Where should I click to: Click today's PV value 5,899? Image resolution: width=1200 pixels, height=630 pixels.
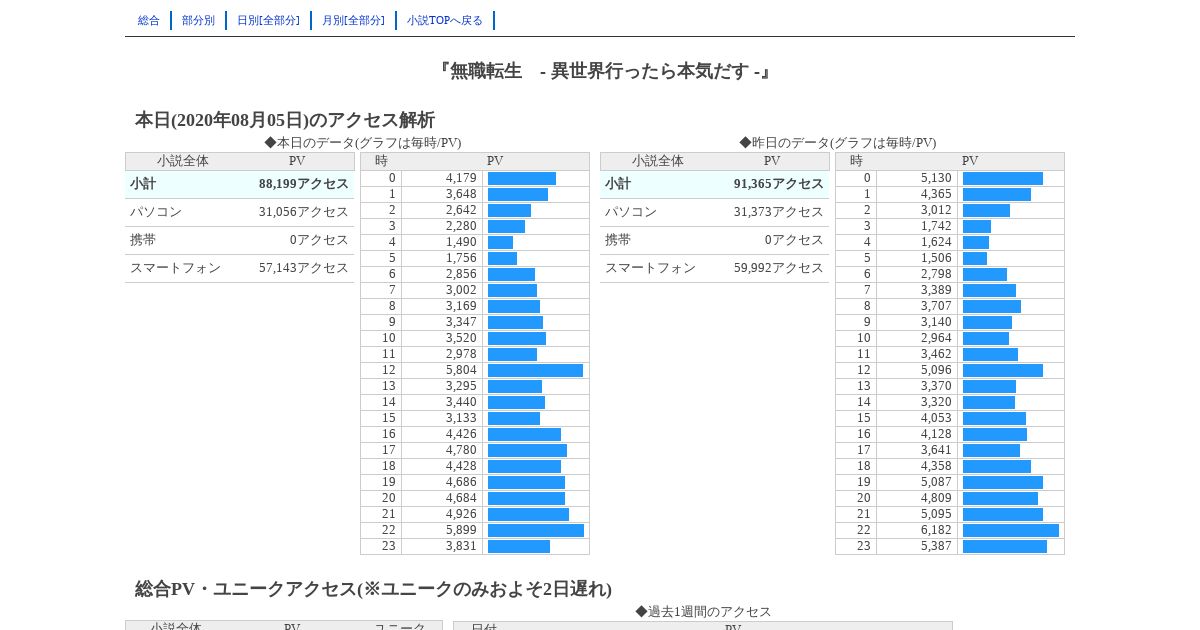(461, 530)
